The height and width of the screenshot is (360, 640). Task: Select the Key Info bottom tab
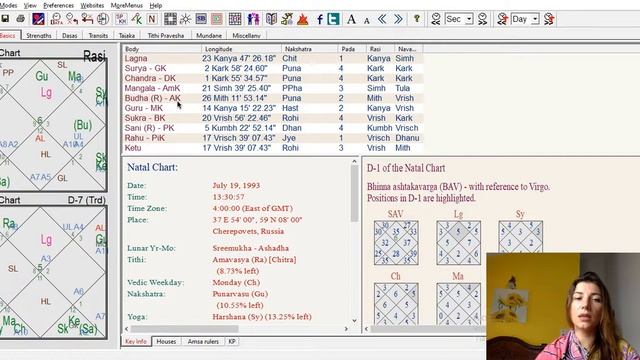point(136,342)
